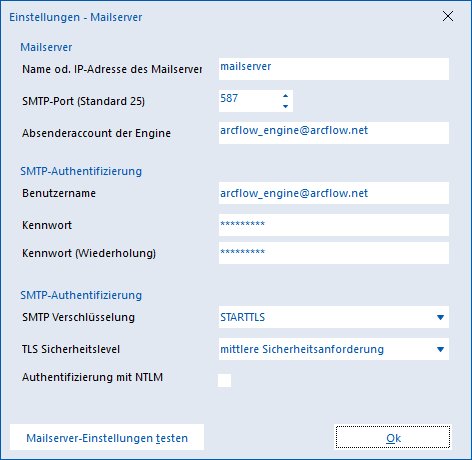The height and width of the screenshot is (460, 472).
Task: Increase SMTP port with up arrow
Action: click(285, 96)
